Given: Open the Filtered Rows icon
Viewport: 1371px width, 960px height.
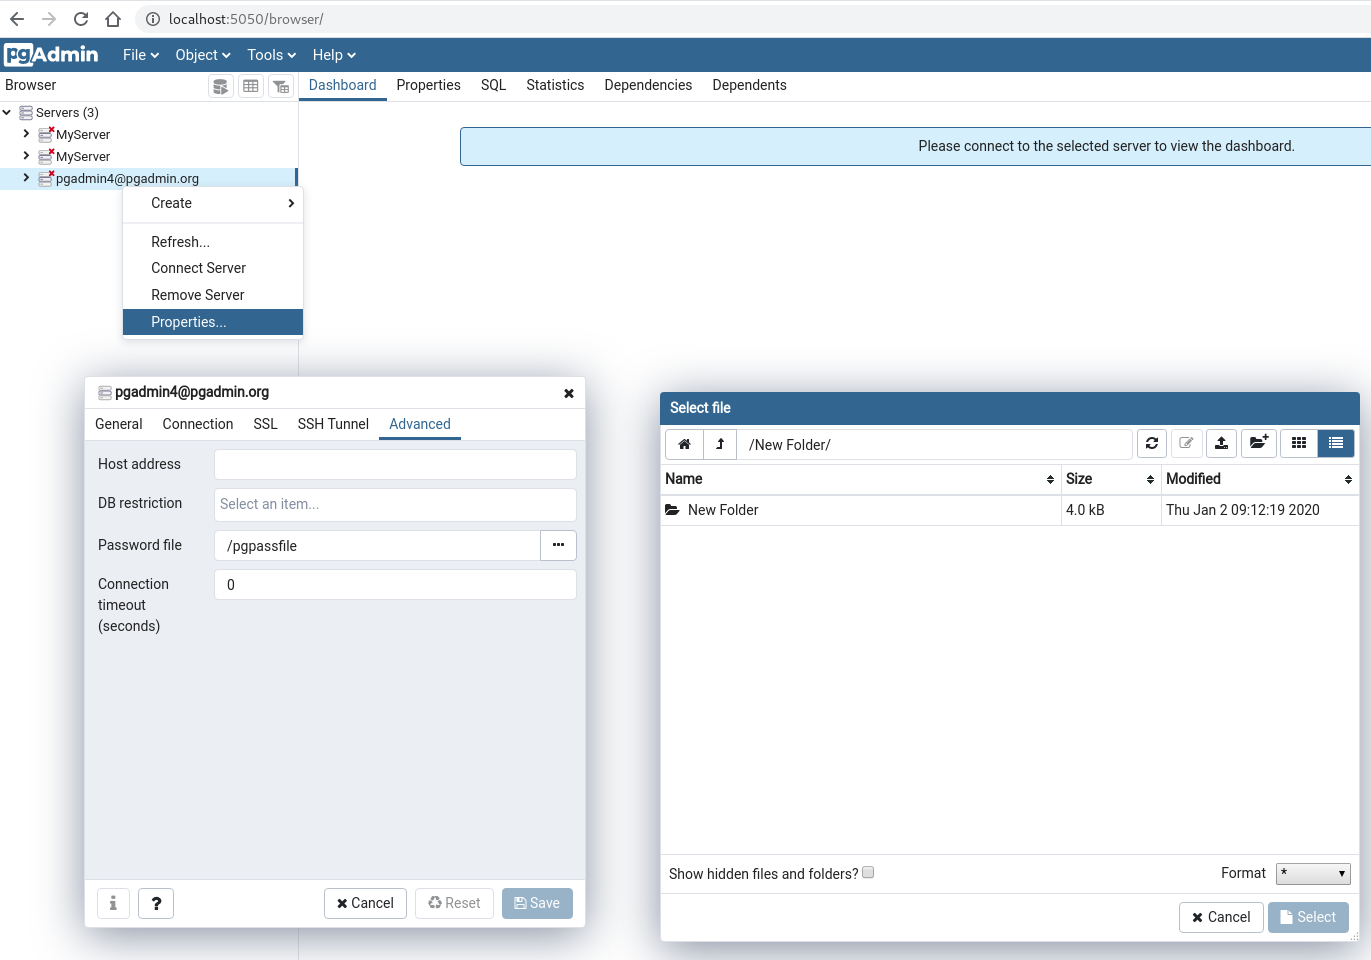Looking at the screenshot, I should pos(281,85).
